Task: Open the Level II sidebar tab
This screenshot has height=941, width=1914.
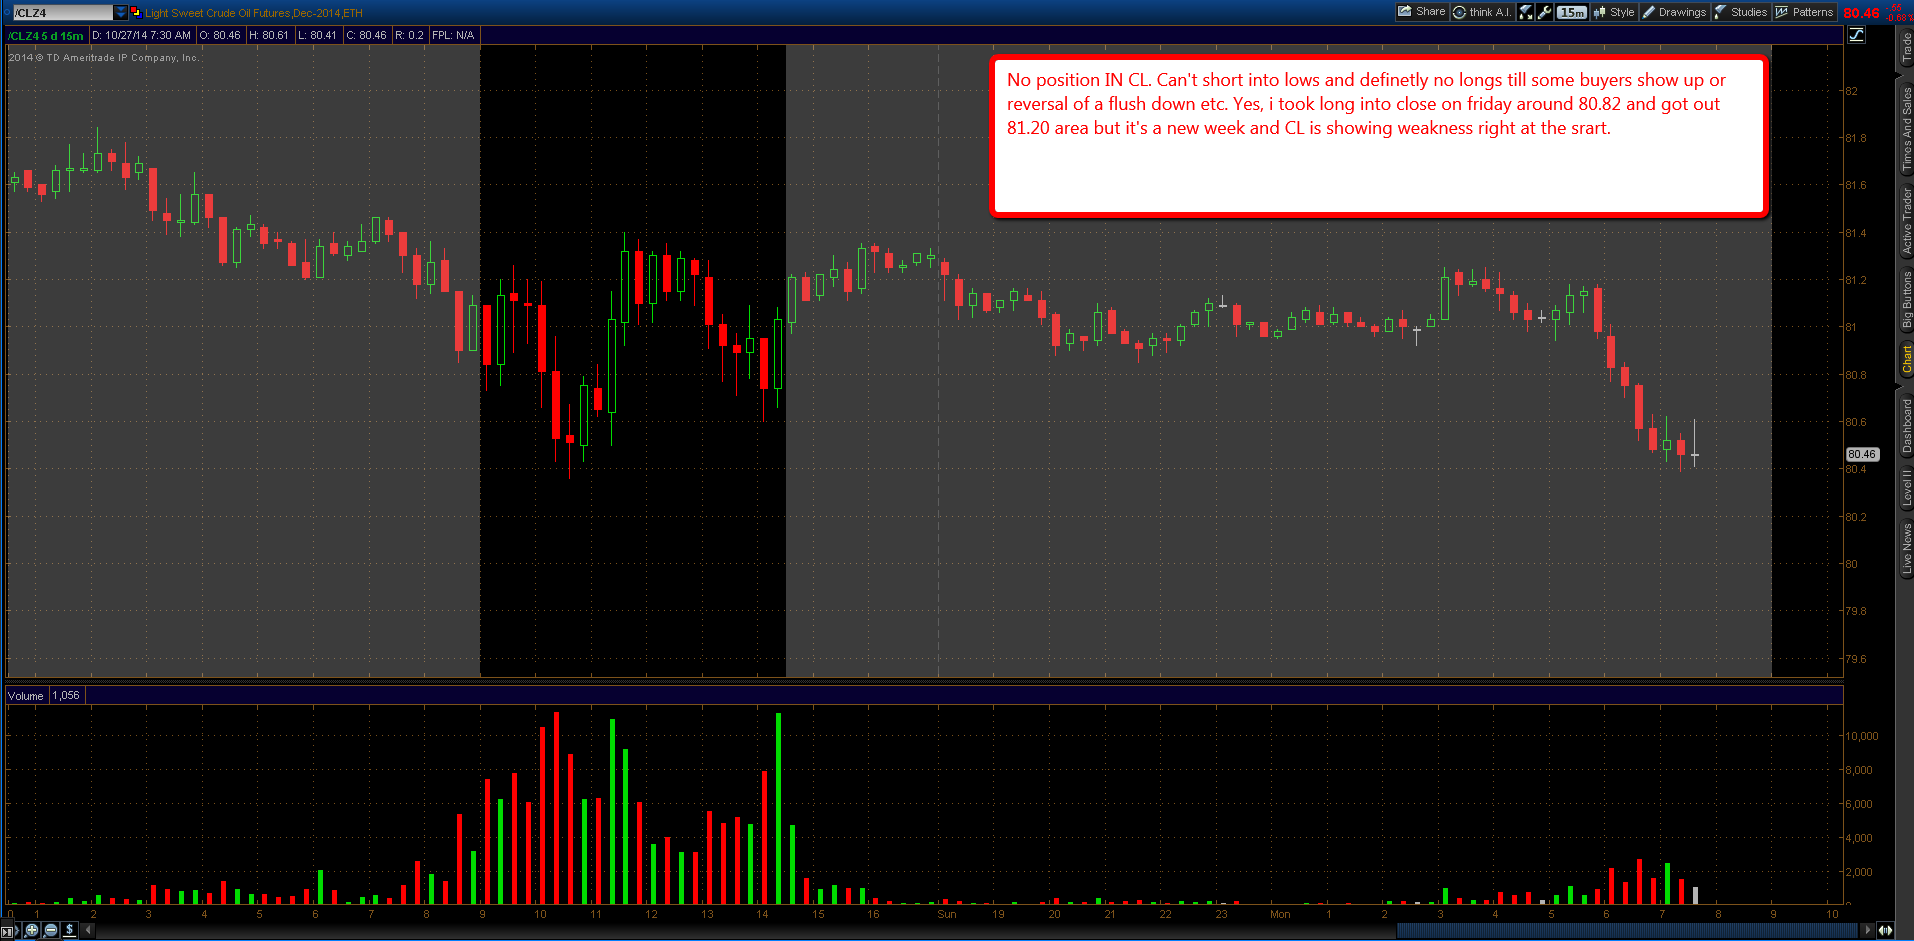Action: point(1906,488)
